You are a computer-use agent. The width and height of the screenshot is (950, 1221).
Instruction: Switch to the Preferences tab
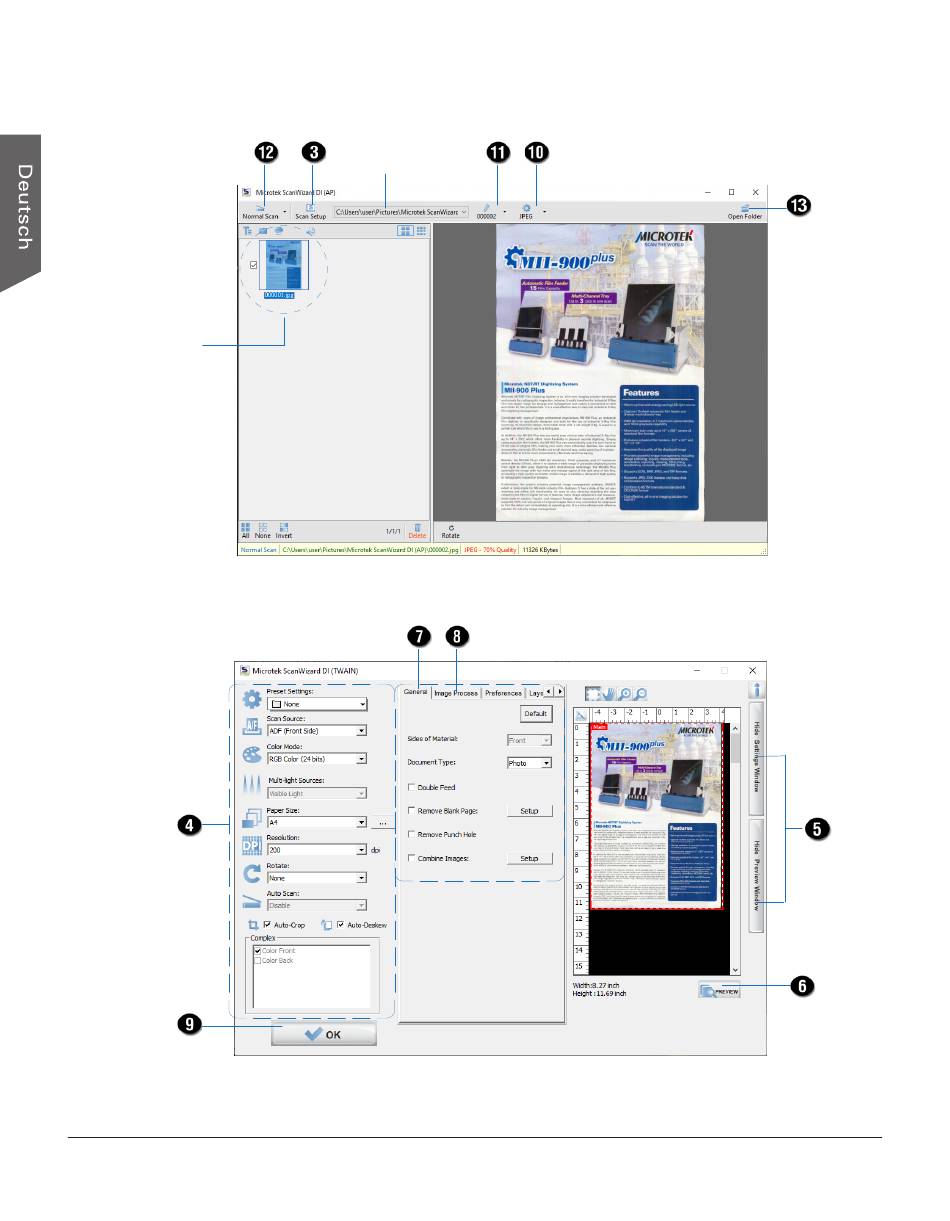click(x=503, y=693)
